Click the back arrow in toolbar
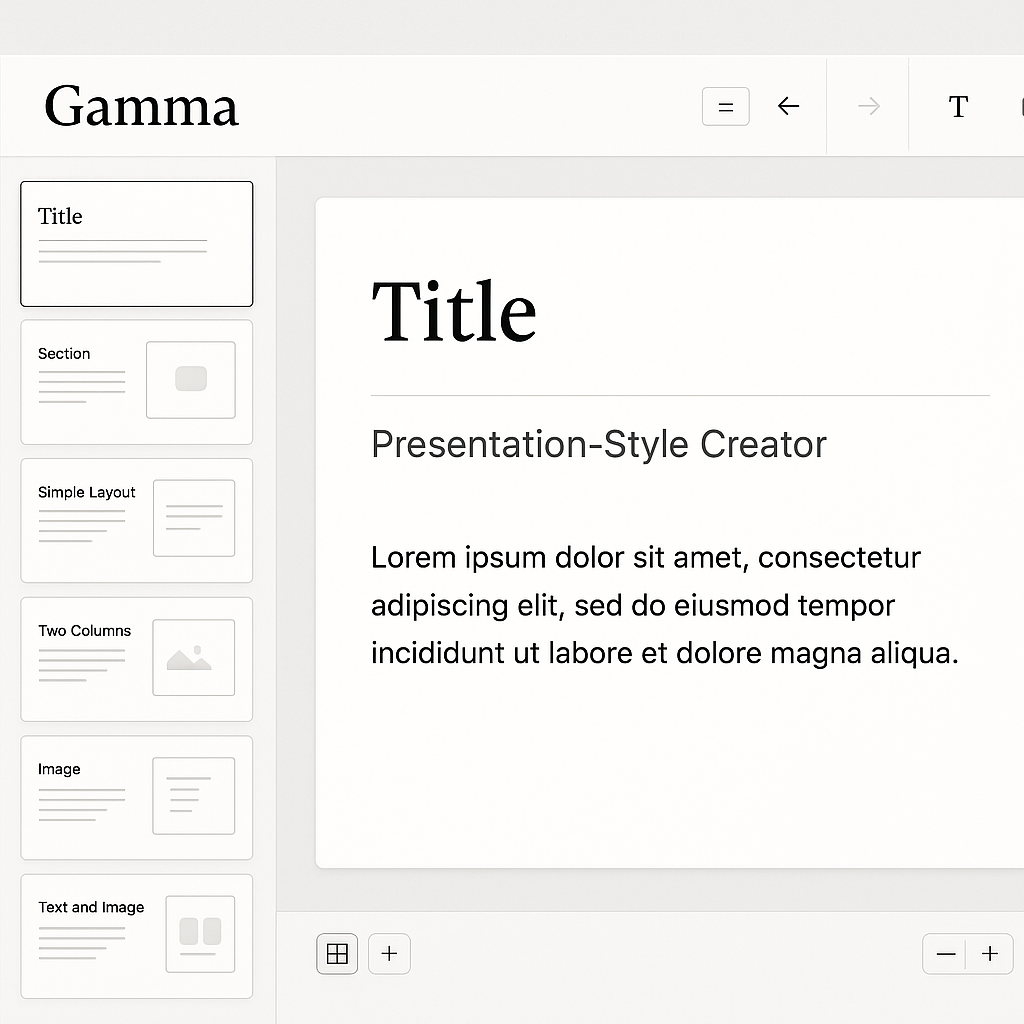 tap(788, 106)
